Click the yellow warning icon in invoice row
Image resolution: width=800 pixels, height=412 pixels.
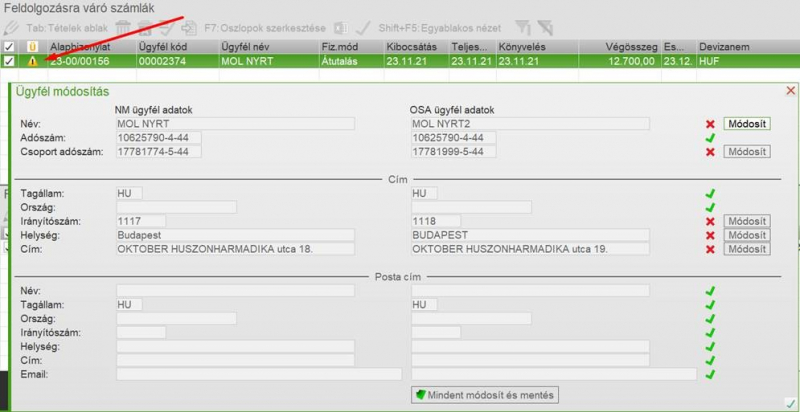pyautogui.click(x=33, y=61)
